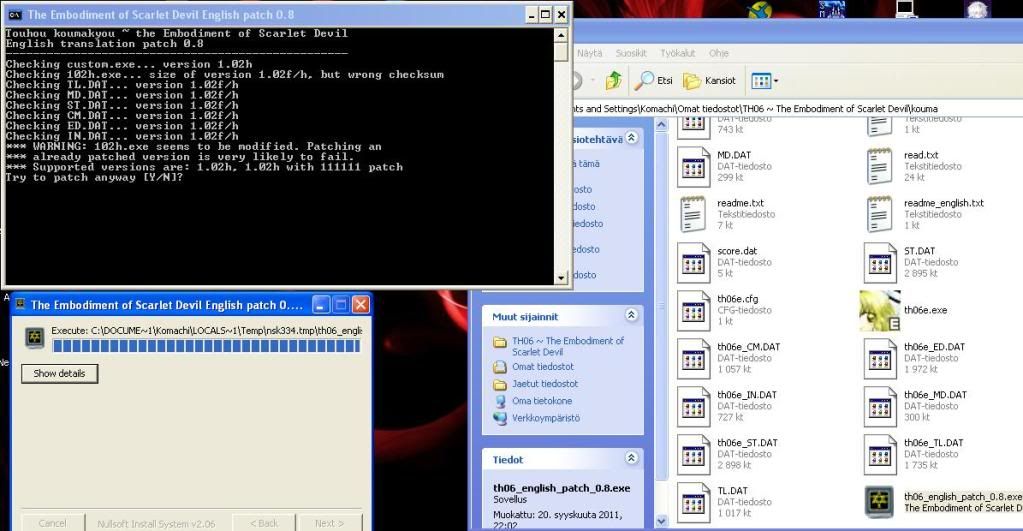Screen dimensions: 1023x531
Task: Click the Up folder toolbar icon in Explorer
Action: point(613,80)
